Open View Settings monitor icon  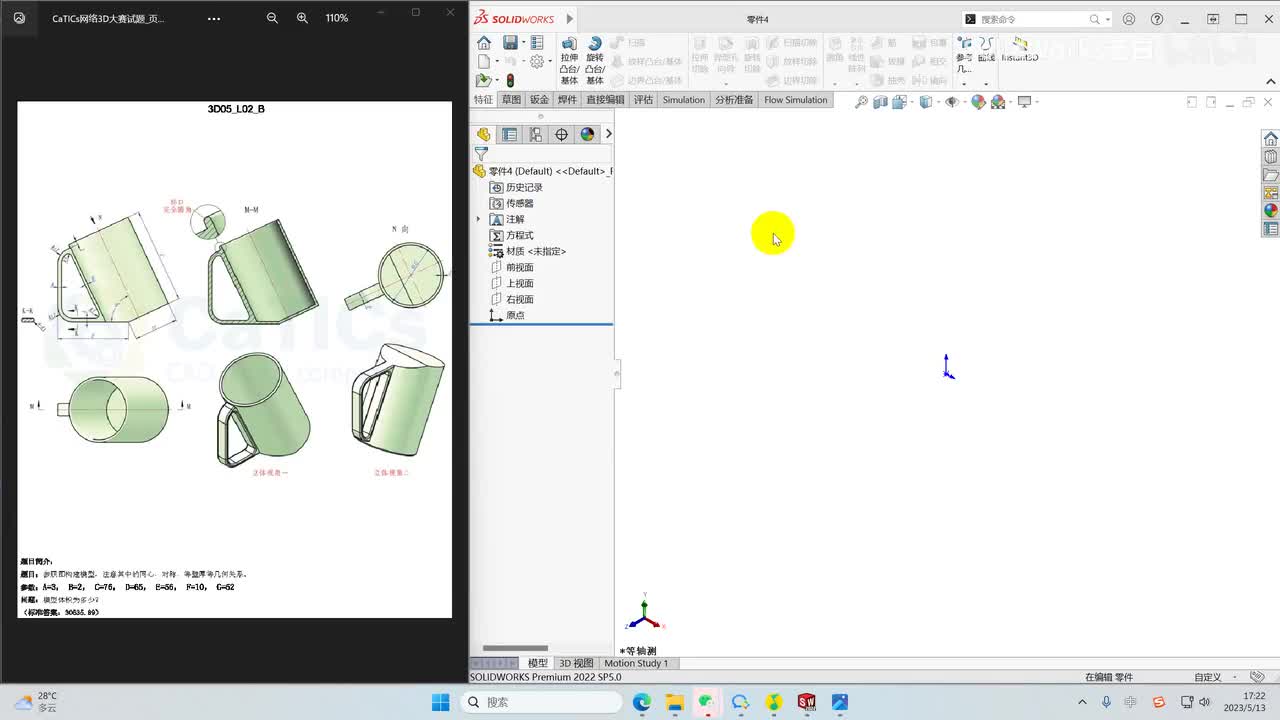click(1024, 102)
